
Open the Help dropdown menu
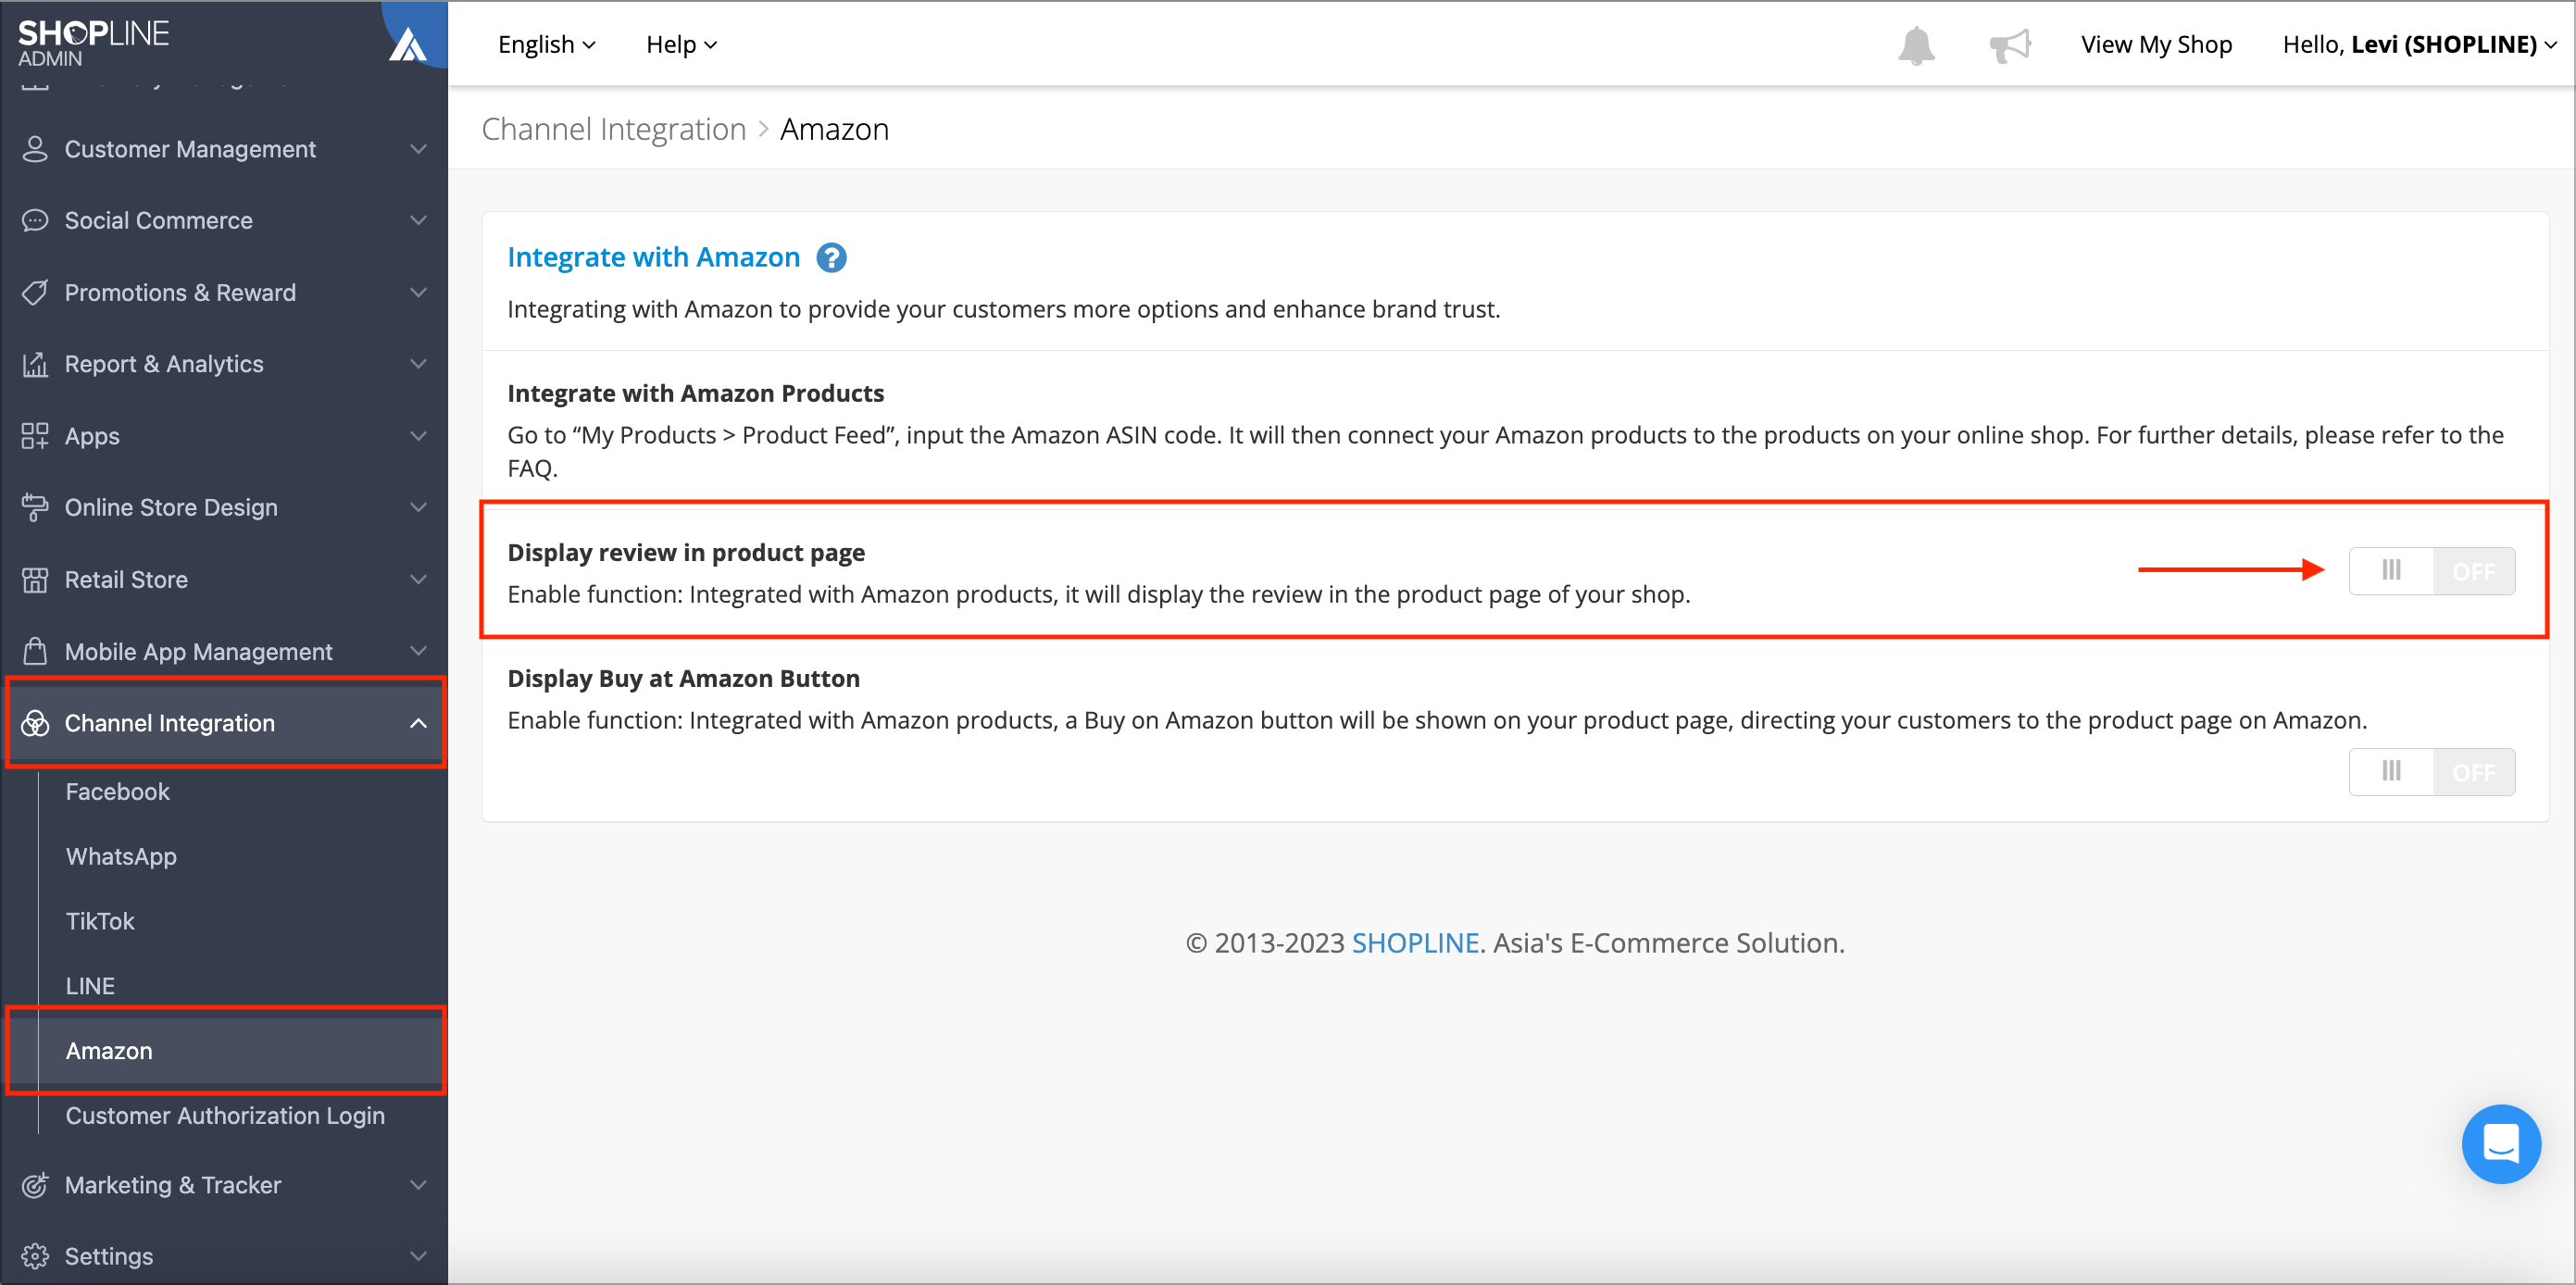(x=681, y=45)
